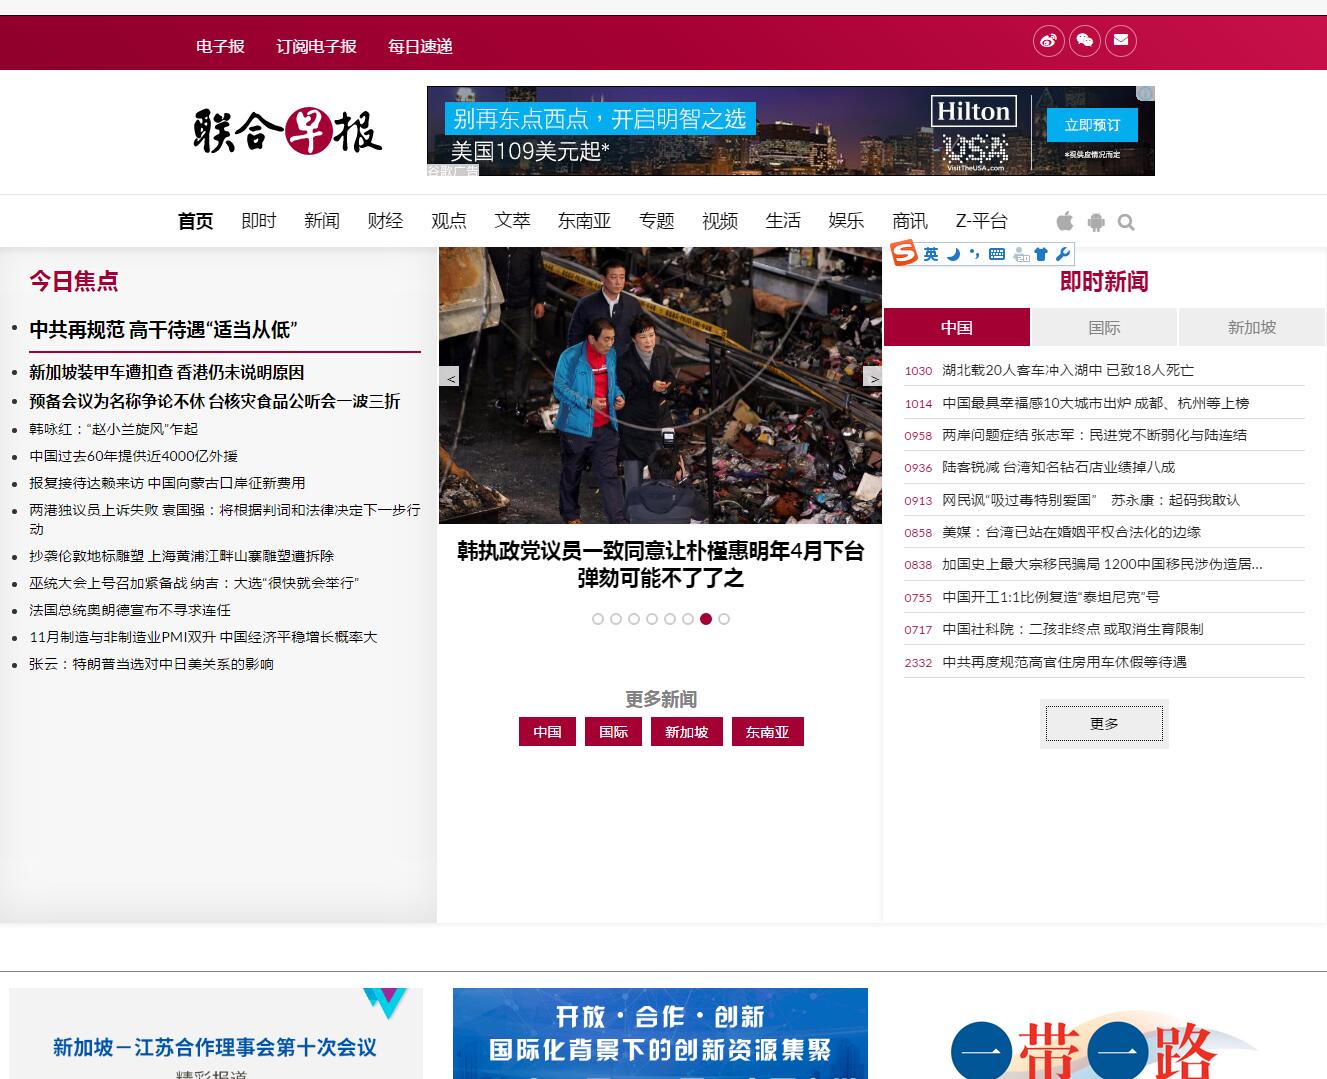Select the Android app icon in nav bar
1327x1079 pixels.
(x=1095, y=221)
